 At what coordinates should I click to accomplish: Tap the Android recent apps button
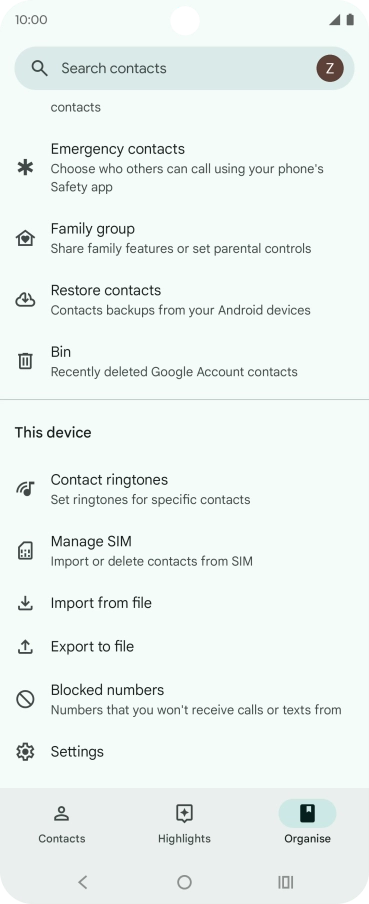[285, 882]
